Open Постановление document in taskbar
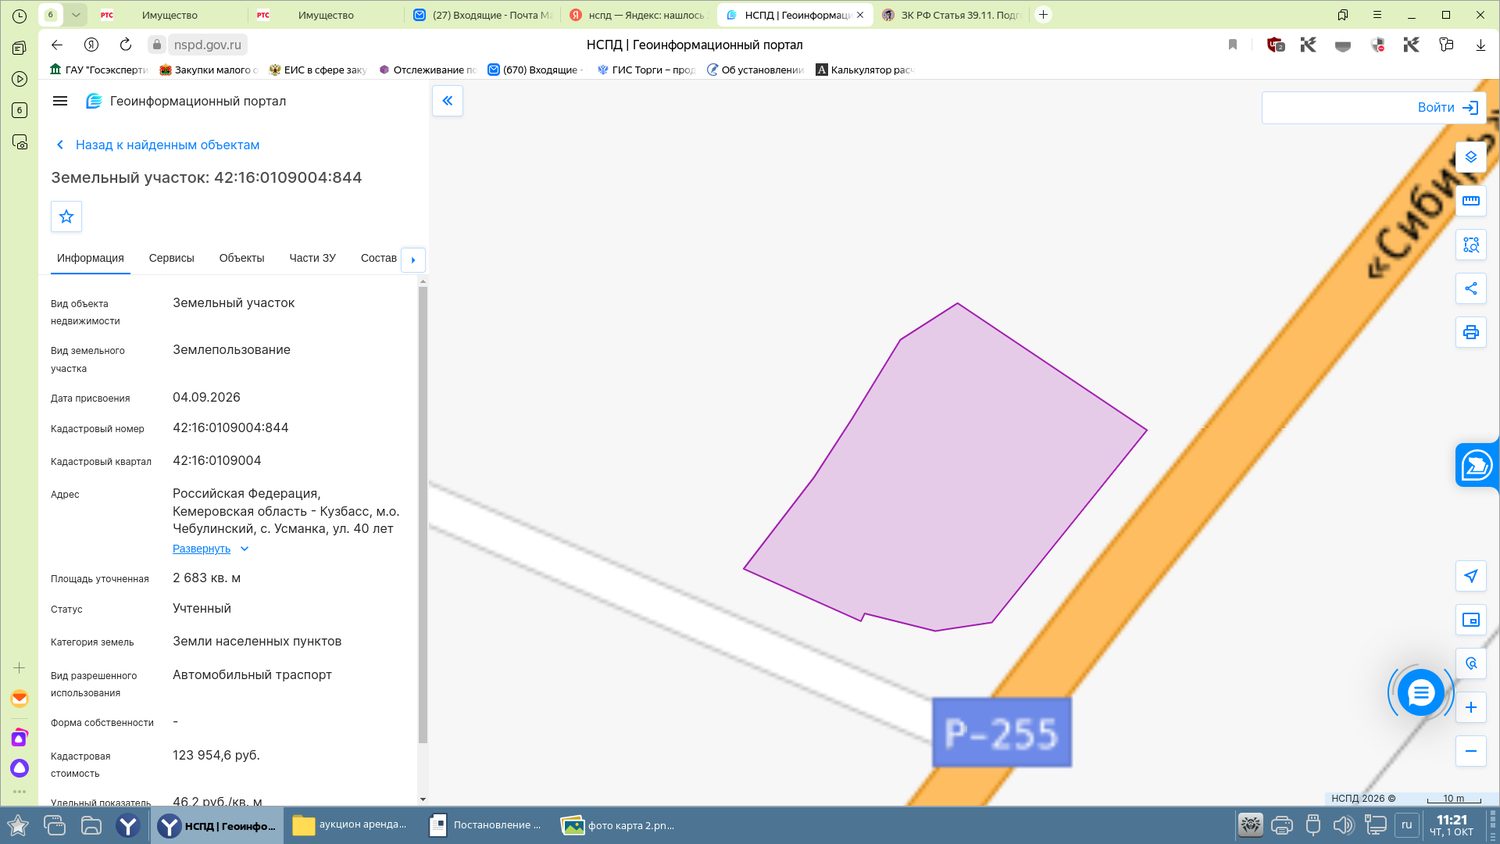Viewport: 1500px width, 844px height. (485, 825)
